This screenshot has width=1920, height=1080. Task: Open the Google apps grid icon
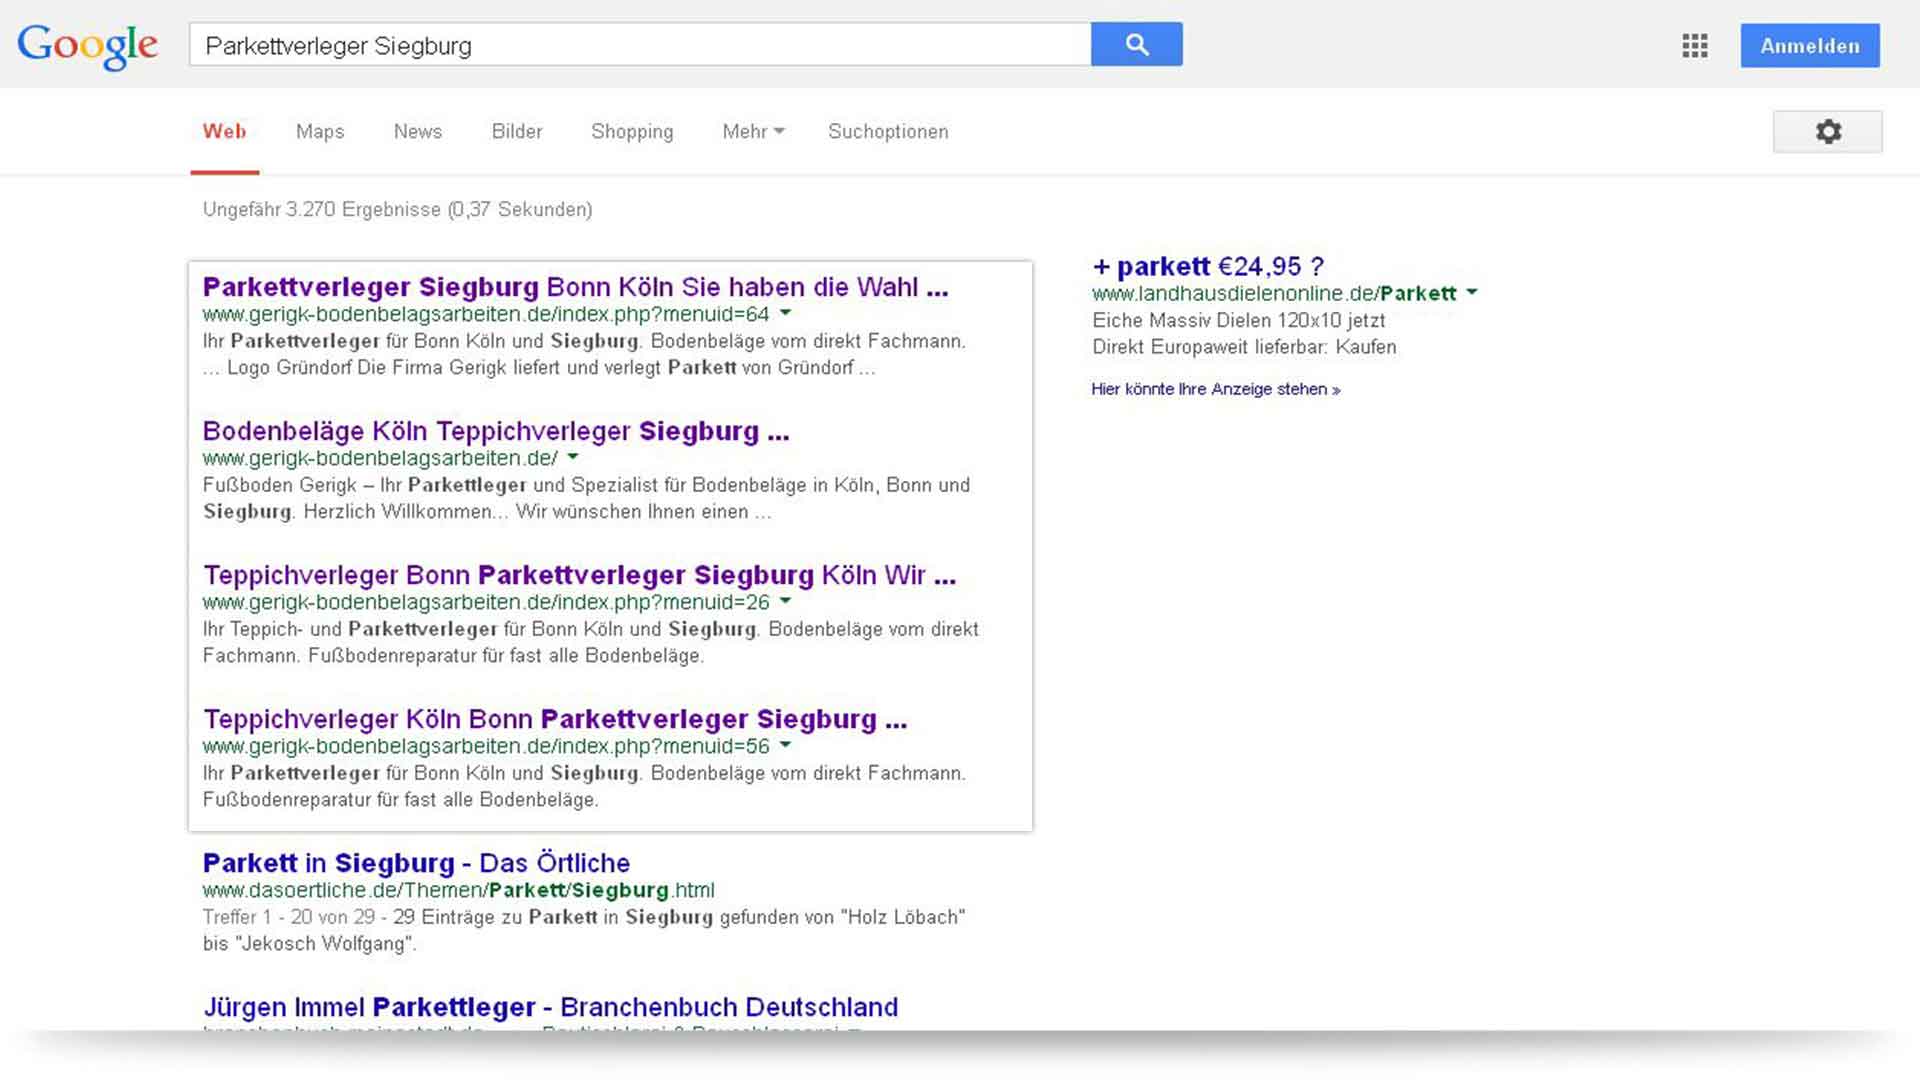[x=1694, y=46]
